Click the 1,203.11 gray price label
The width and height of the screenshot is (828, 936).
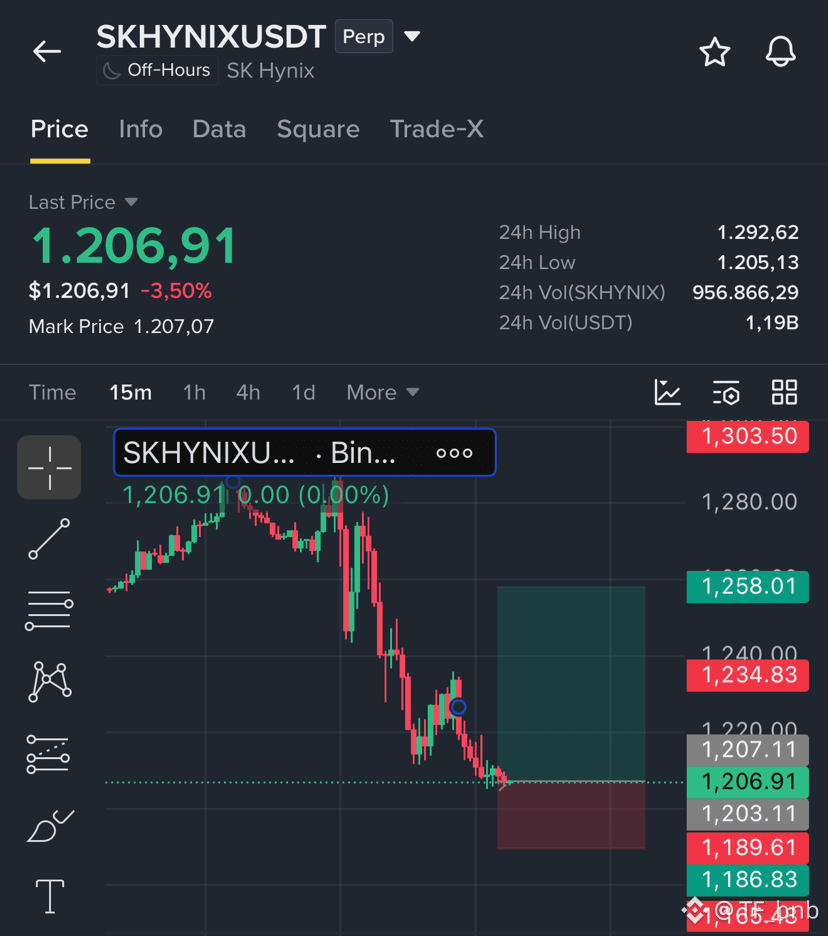tap(748, 814)
